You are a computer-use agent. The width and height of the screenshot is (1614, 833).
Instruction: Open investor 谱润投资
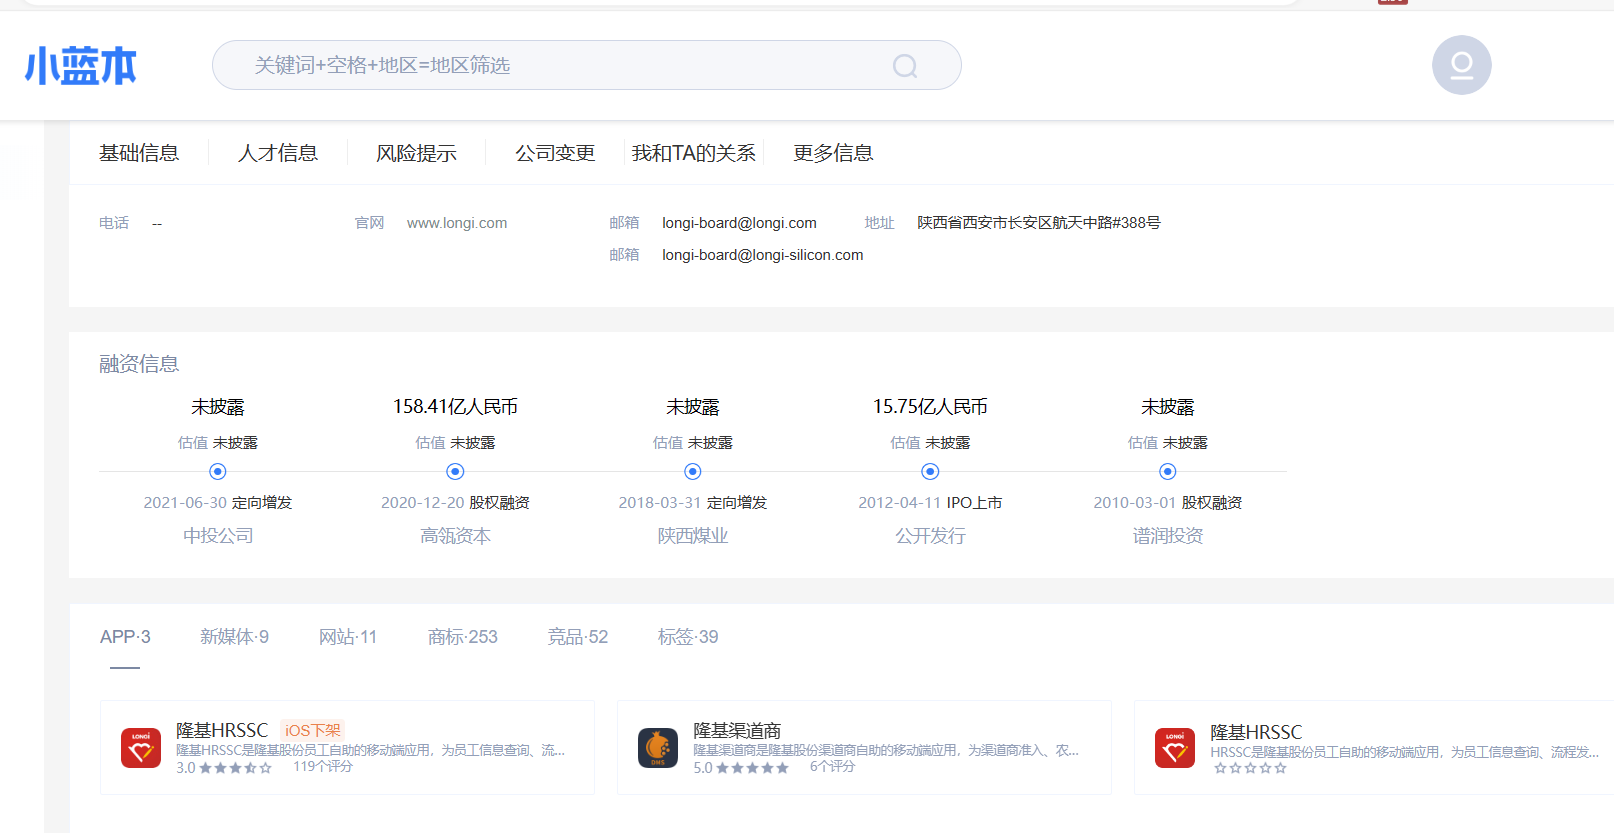pyautogui.click(x=1168, y=536)
